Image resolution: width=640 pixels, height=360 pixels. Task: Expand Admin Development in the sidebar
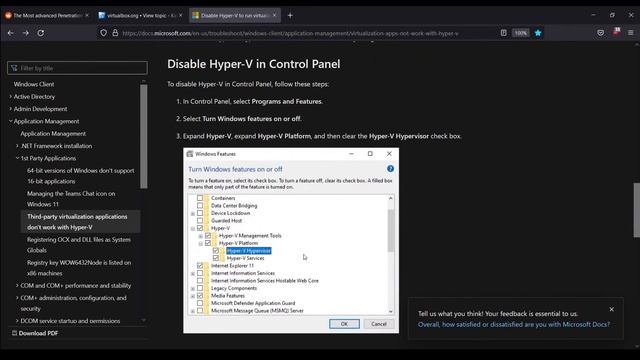[11, 109]
